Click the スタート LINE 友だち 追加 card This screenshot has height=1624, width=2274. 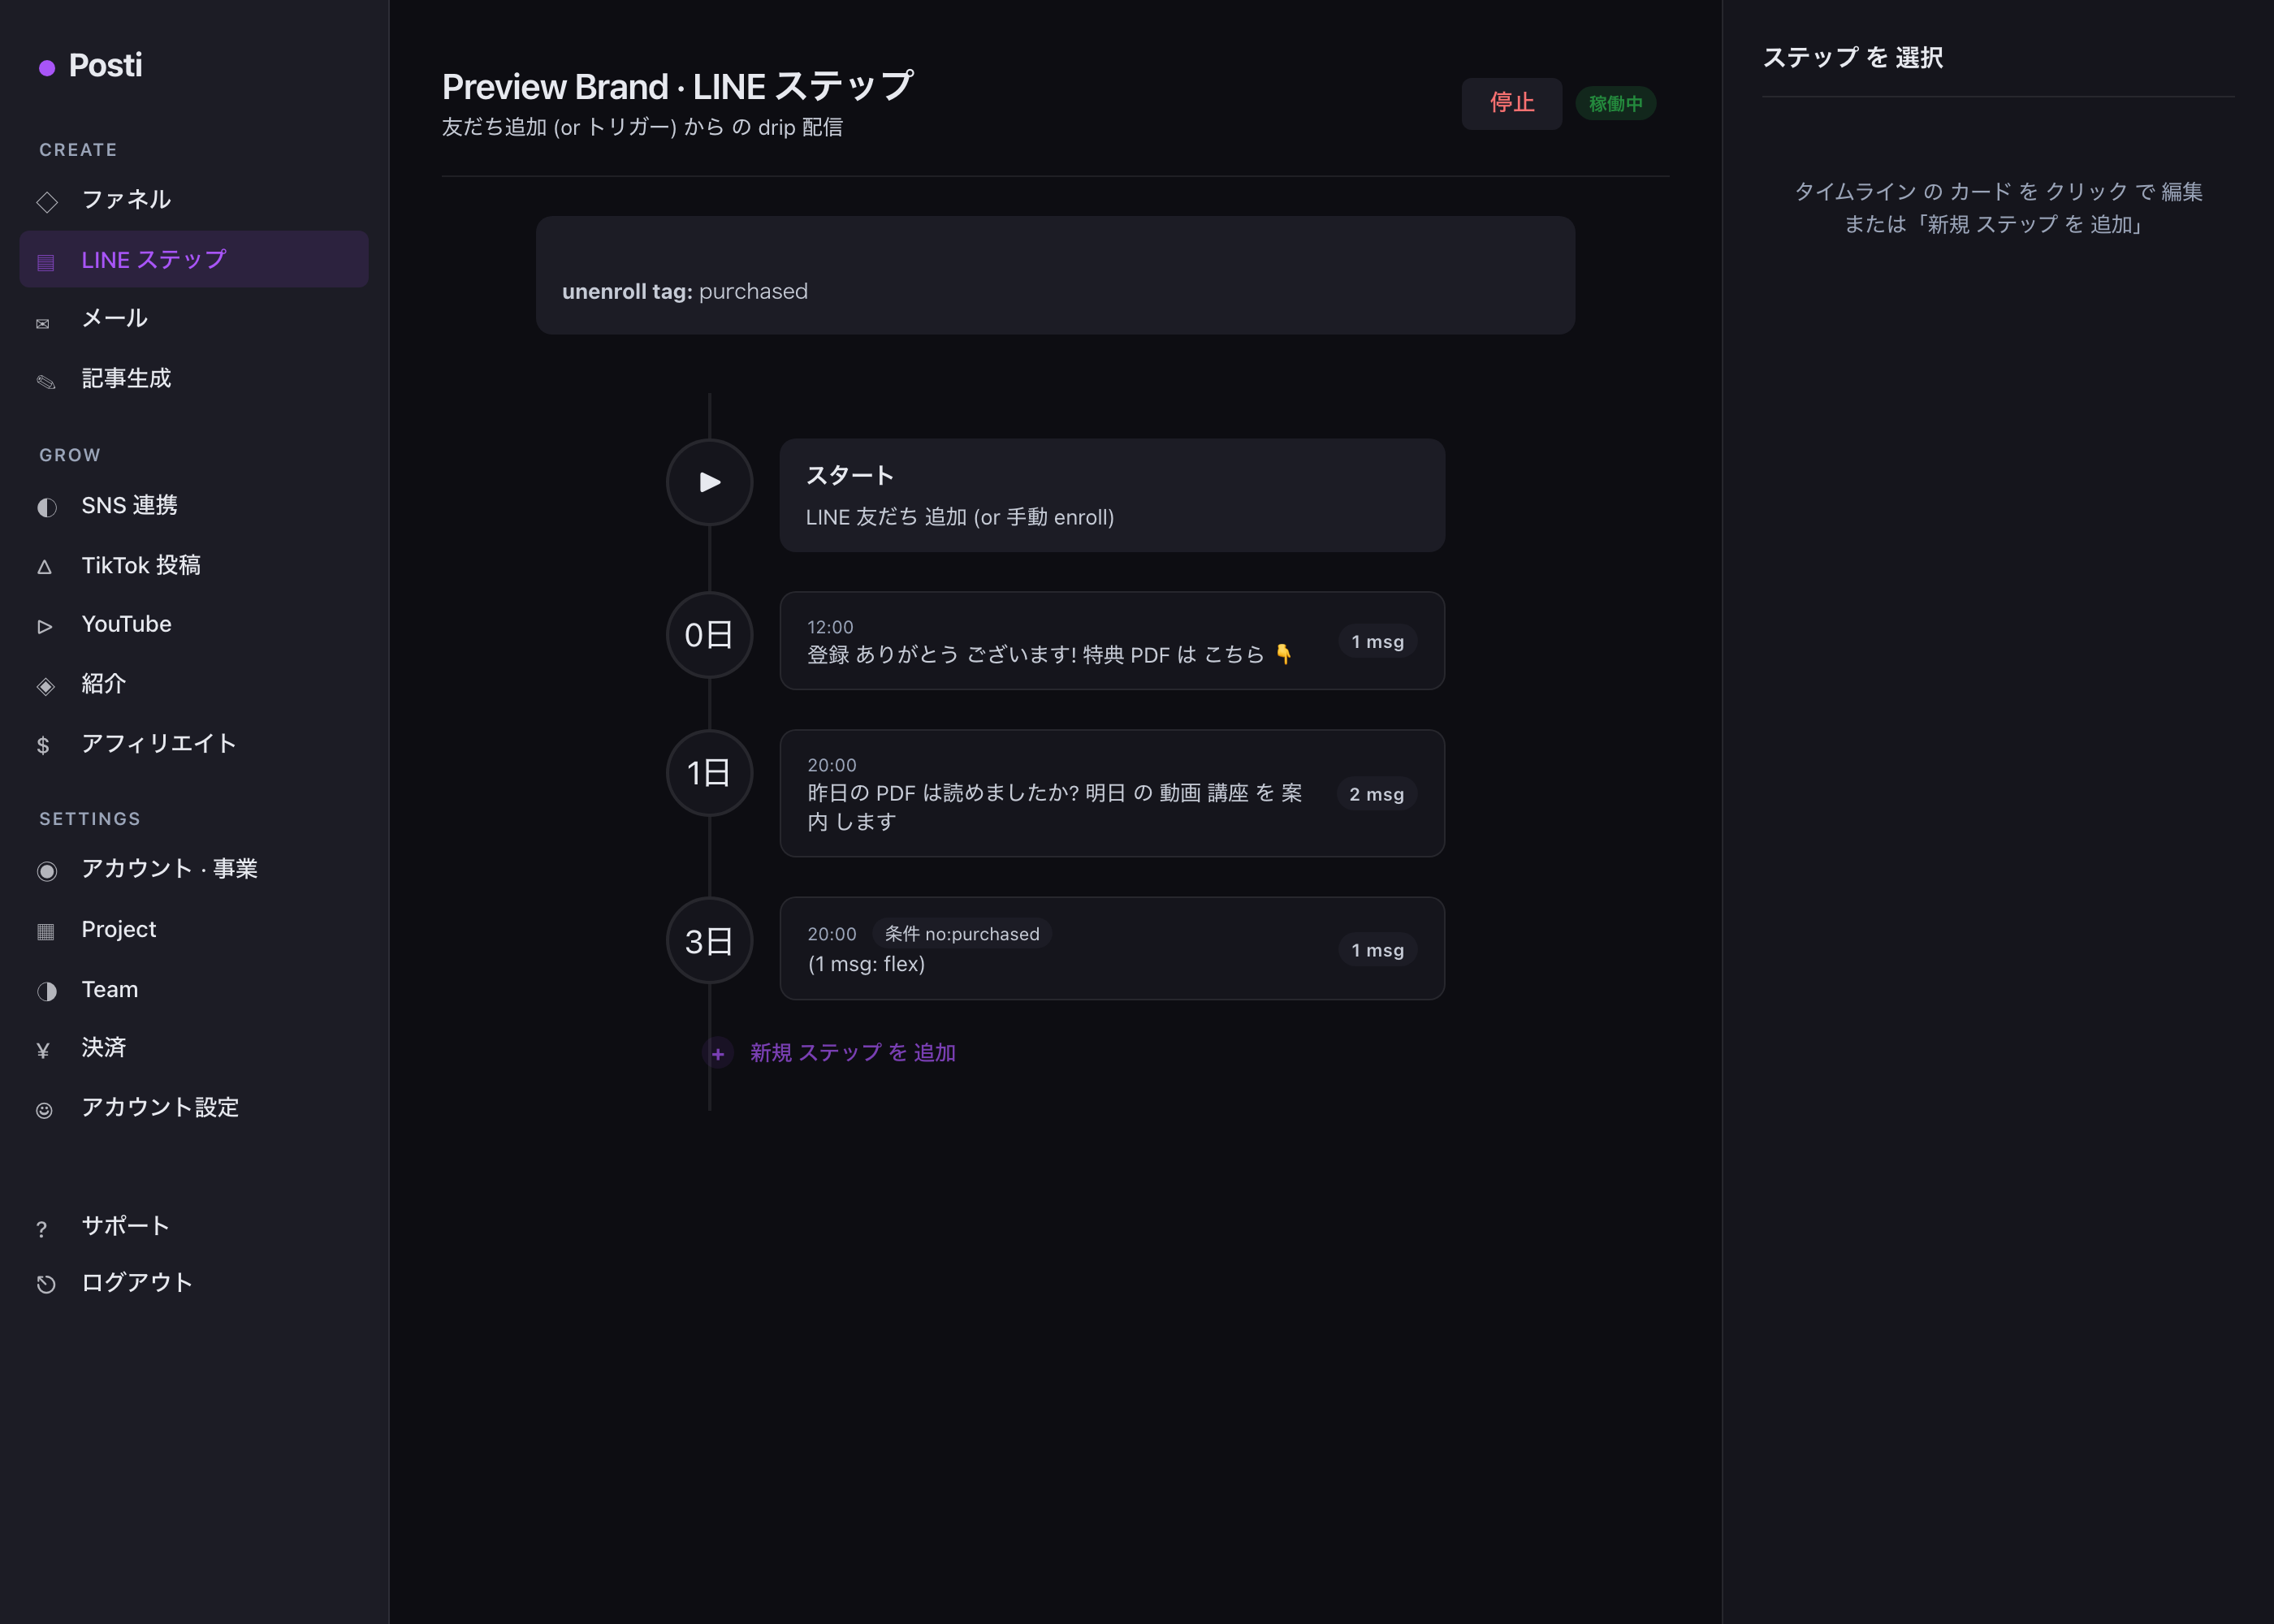point(1112,495)
